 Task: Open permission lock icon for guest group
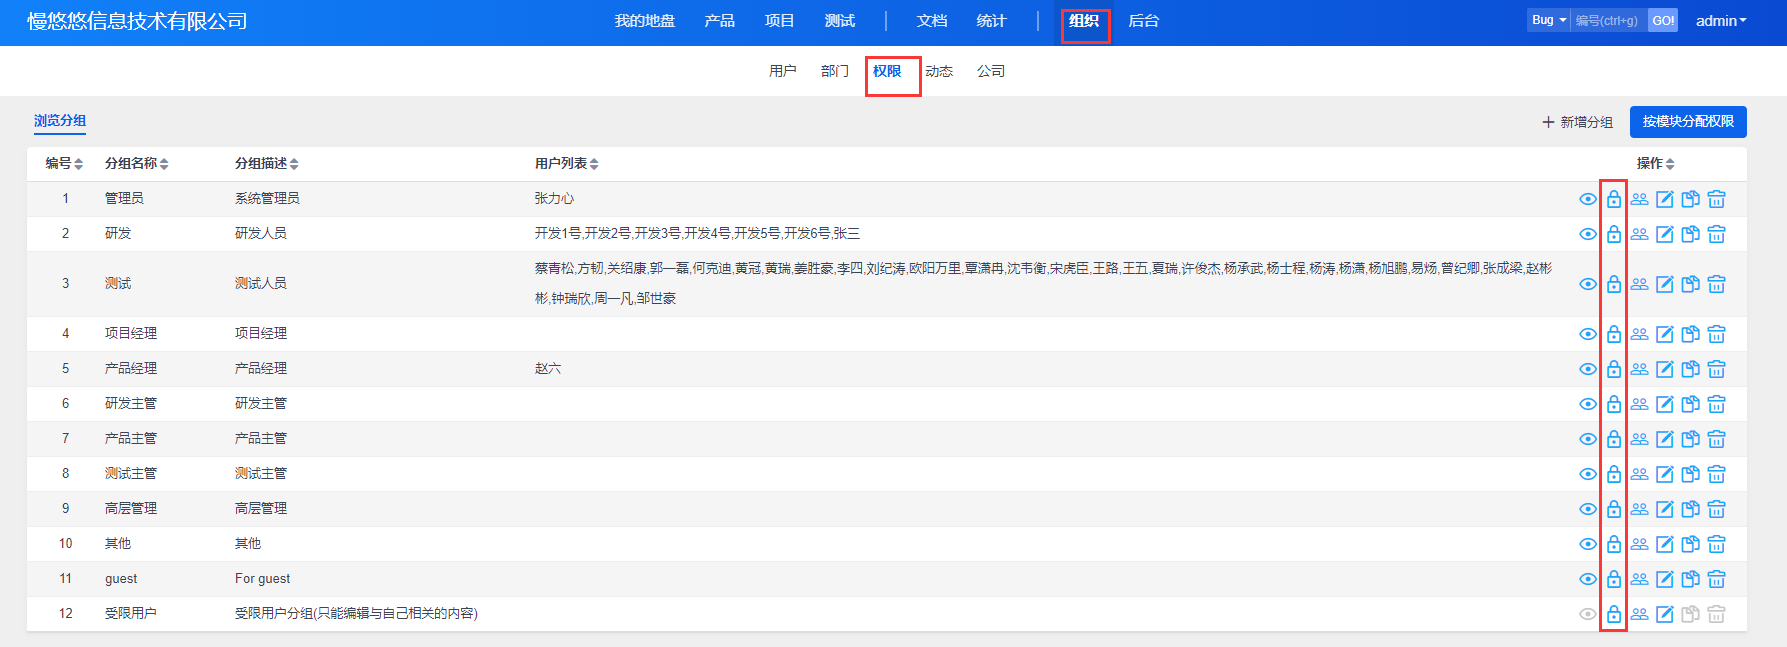coord(1613,579)
